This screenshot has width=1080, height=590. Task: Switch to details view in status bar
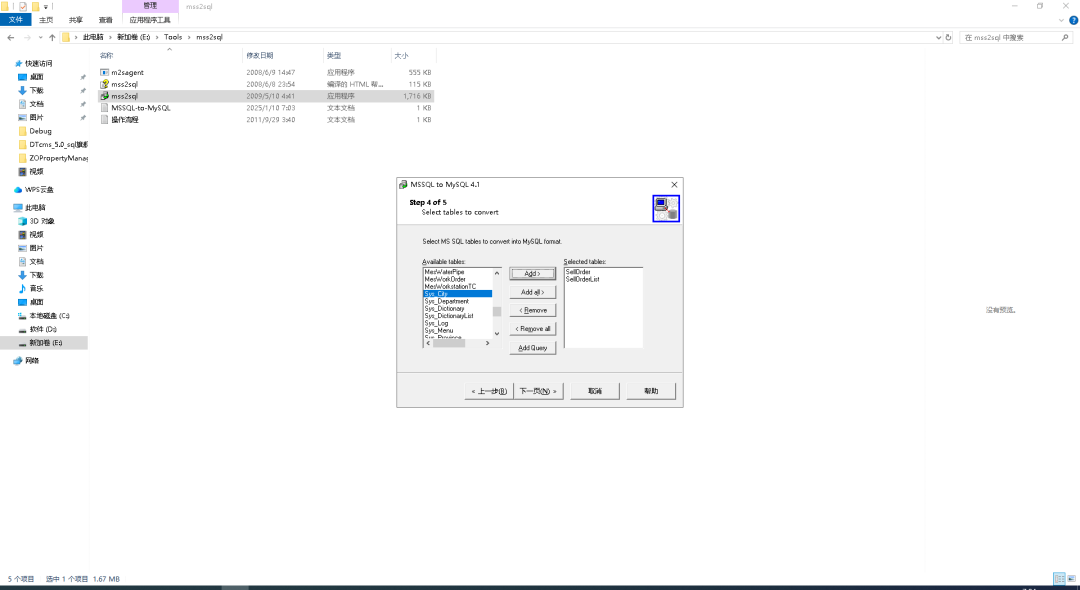(x=1058, y=579)
